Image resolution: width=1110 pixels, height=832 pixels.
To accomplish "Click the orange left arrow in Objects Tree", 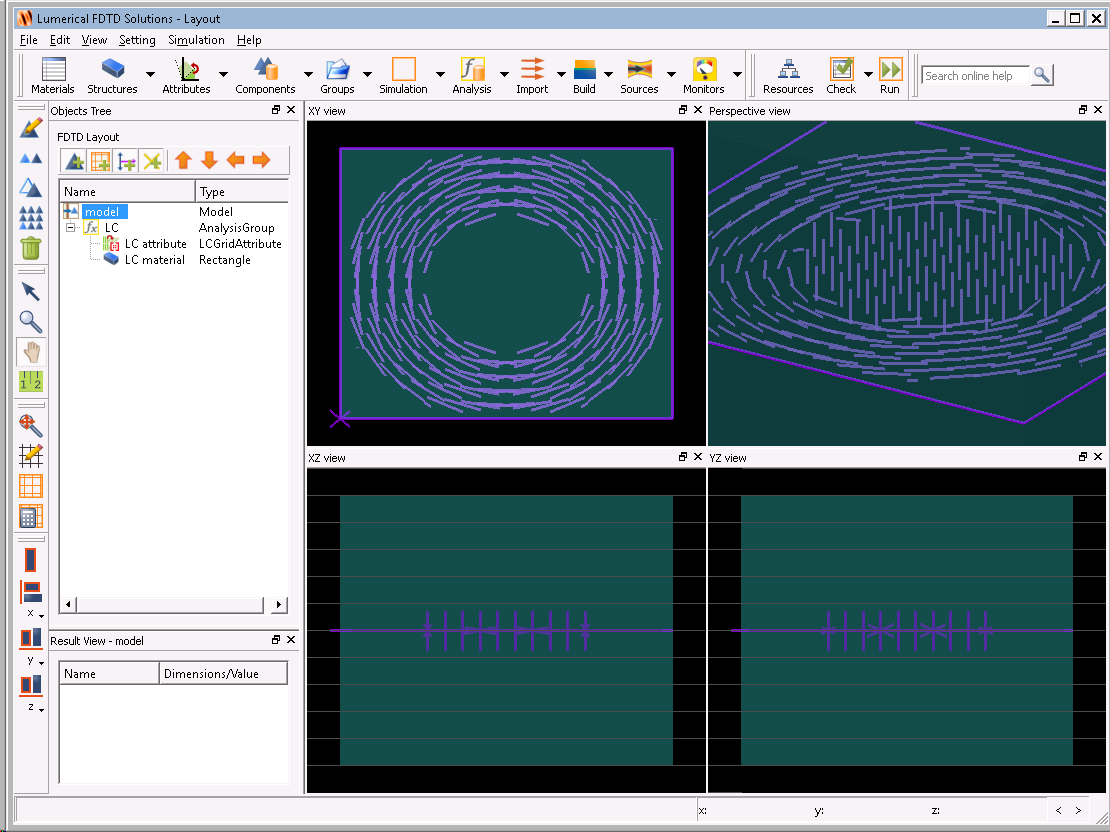I will tap(236, 161).
